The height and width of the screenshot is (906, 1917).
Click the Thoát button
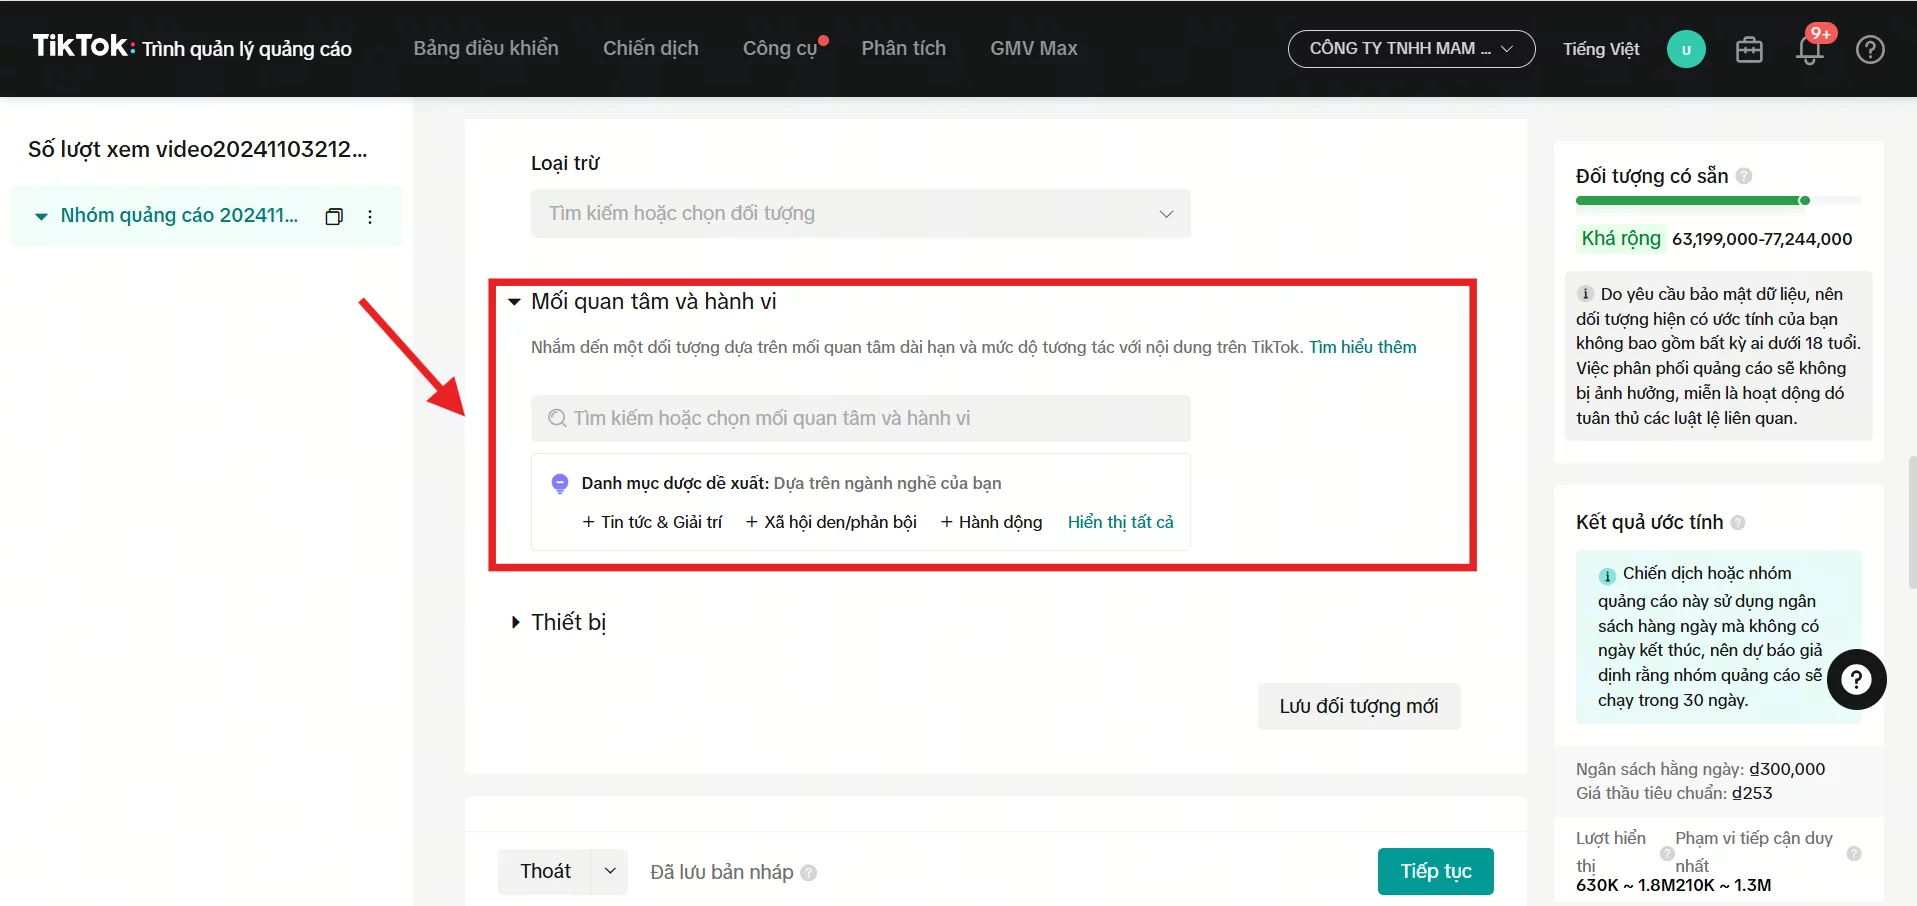[546, 871]
